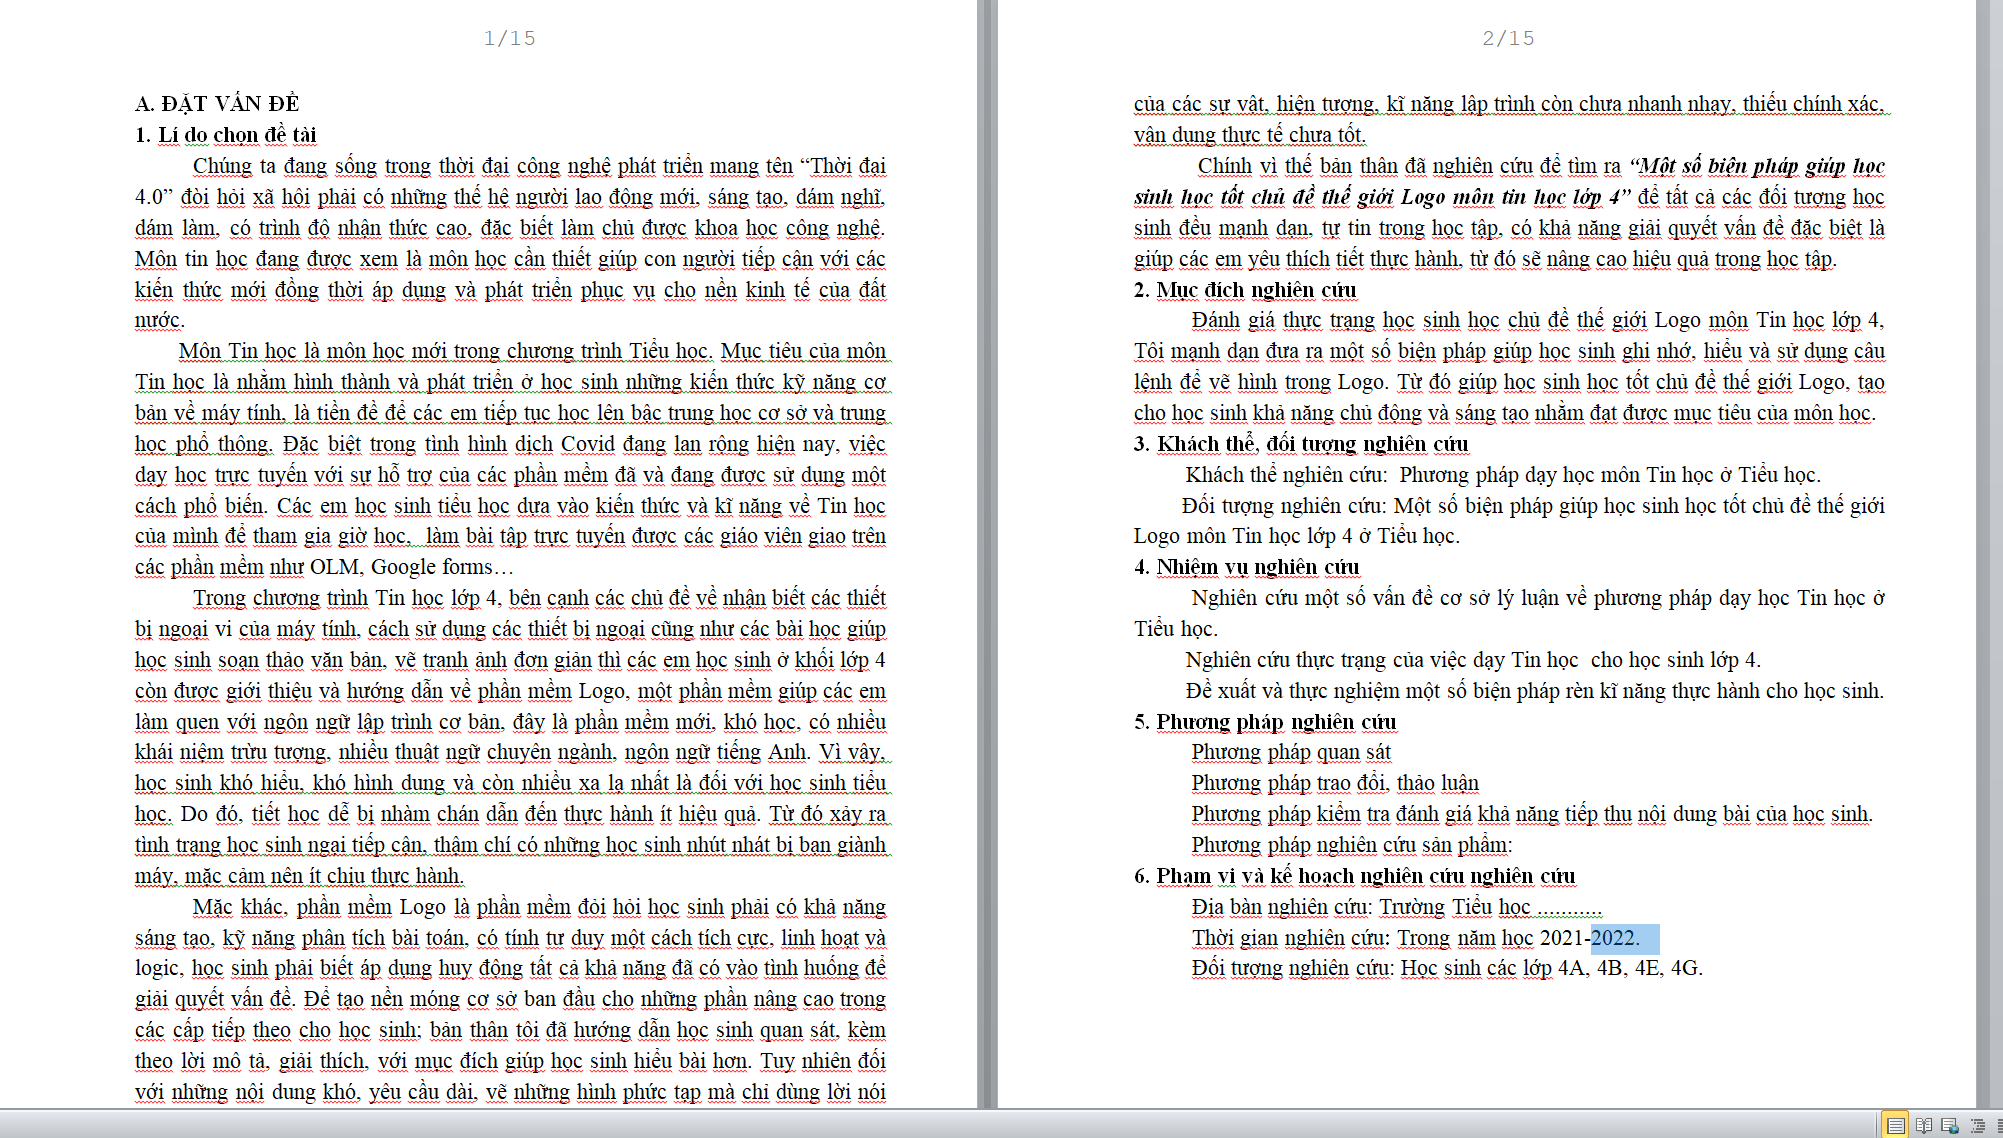Click paragraph start 'Trong chương trình Tin học lớp 4'
Screen dimensions: 2003x1138
[x=346, y=598]
